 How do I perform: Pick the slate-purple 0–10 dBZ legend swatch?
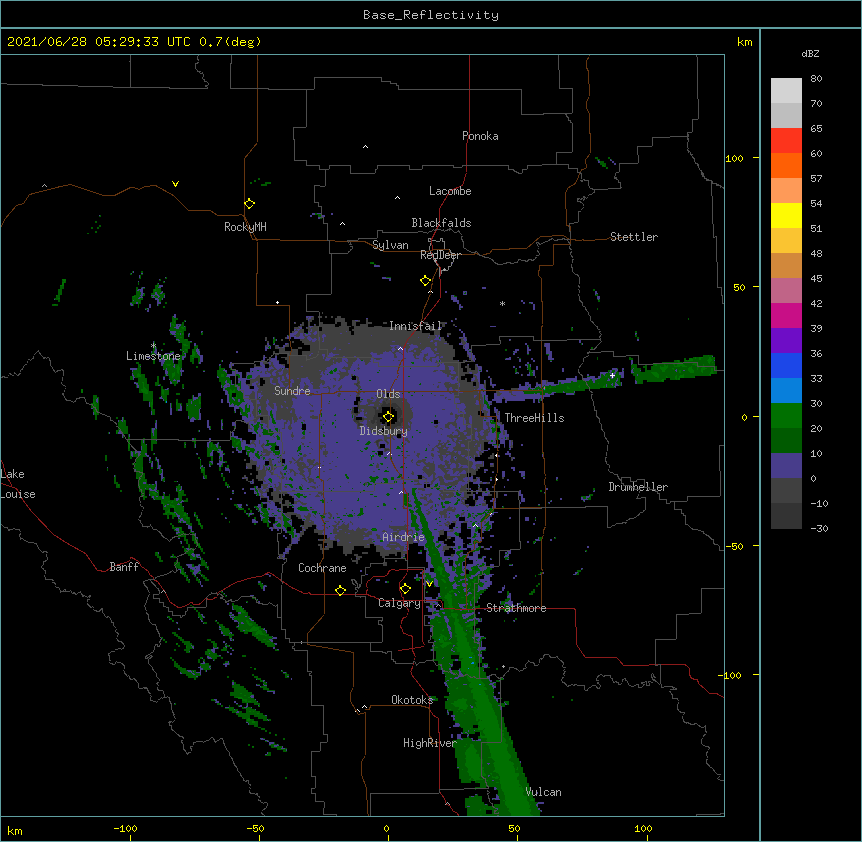click(786, 466)
